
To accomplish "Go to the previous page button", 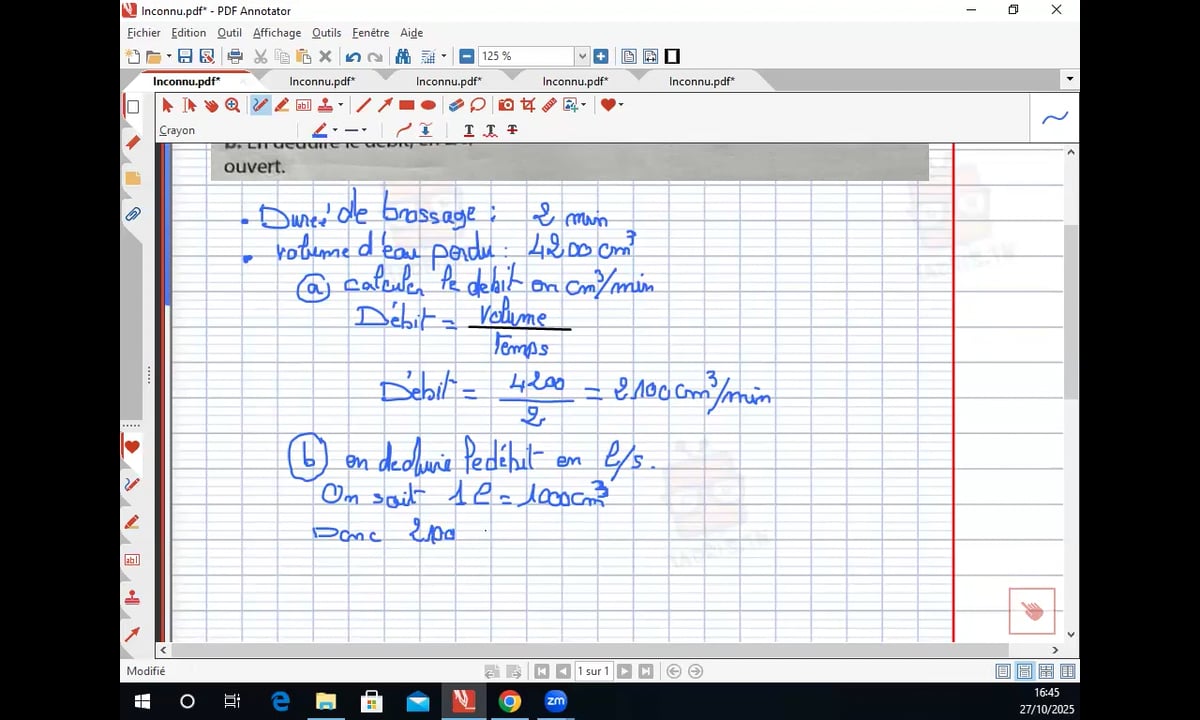I will (x=563, y=671).
